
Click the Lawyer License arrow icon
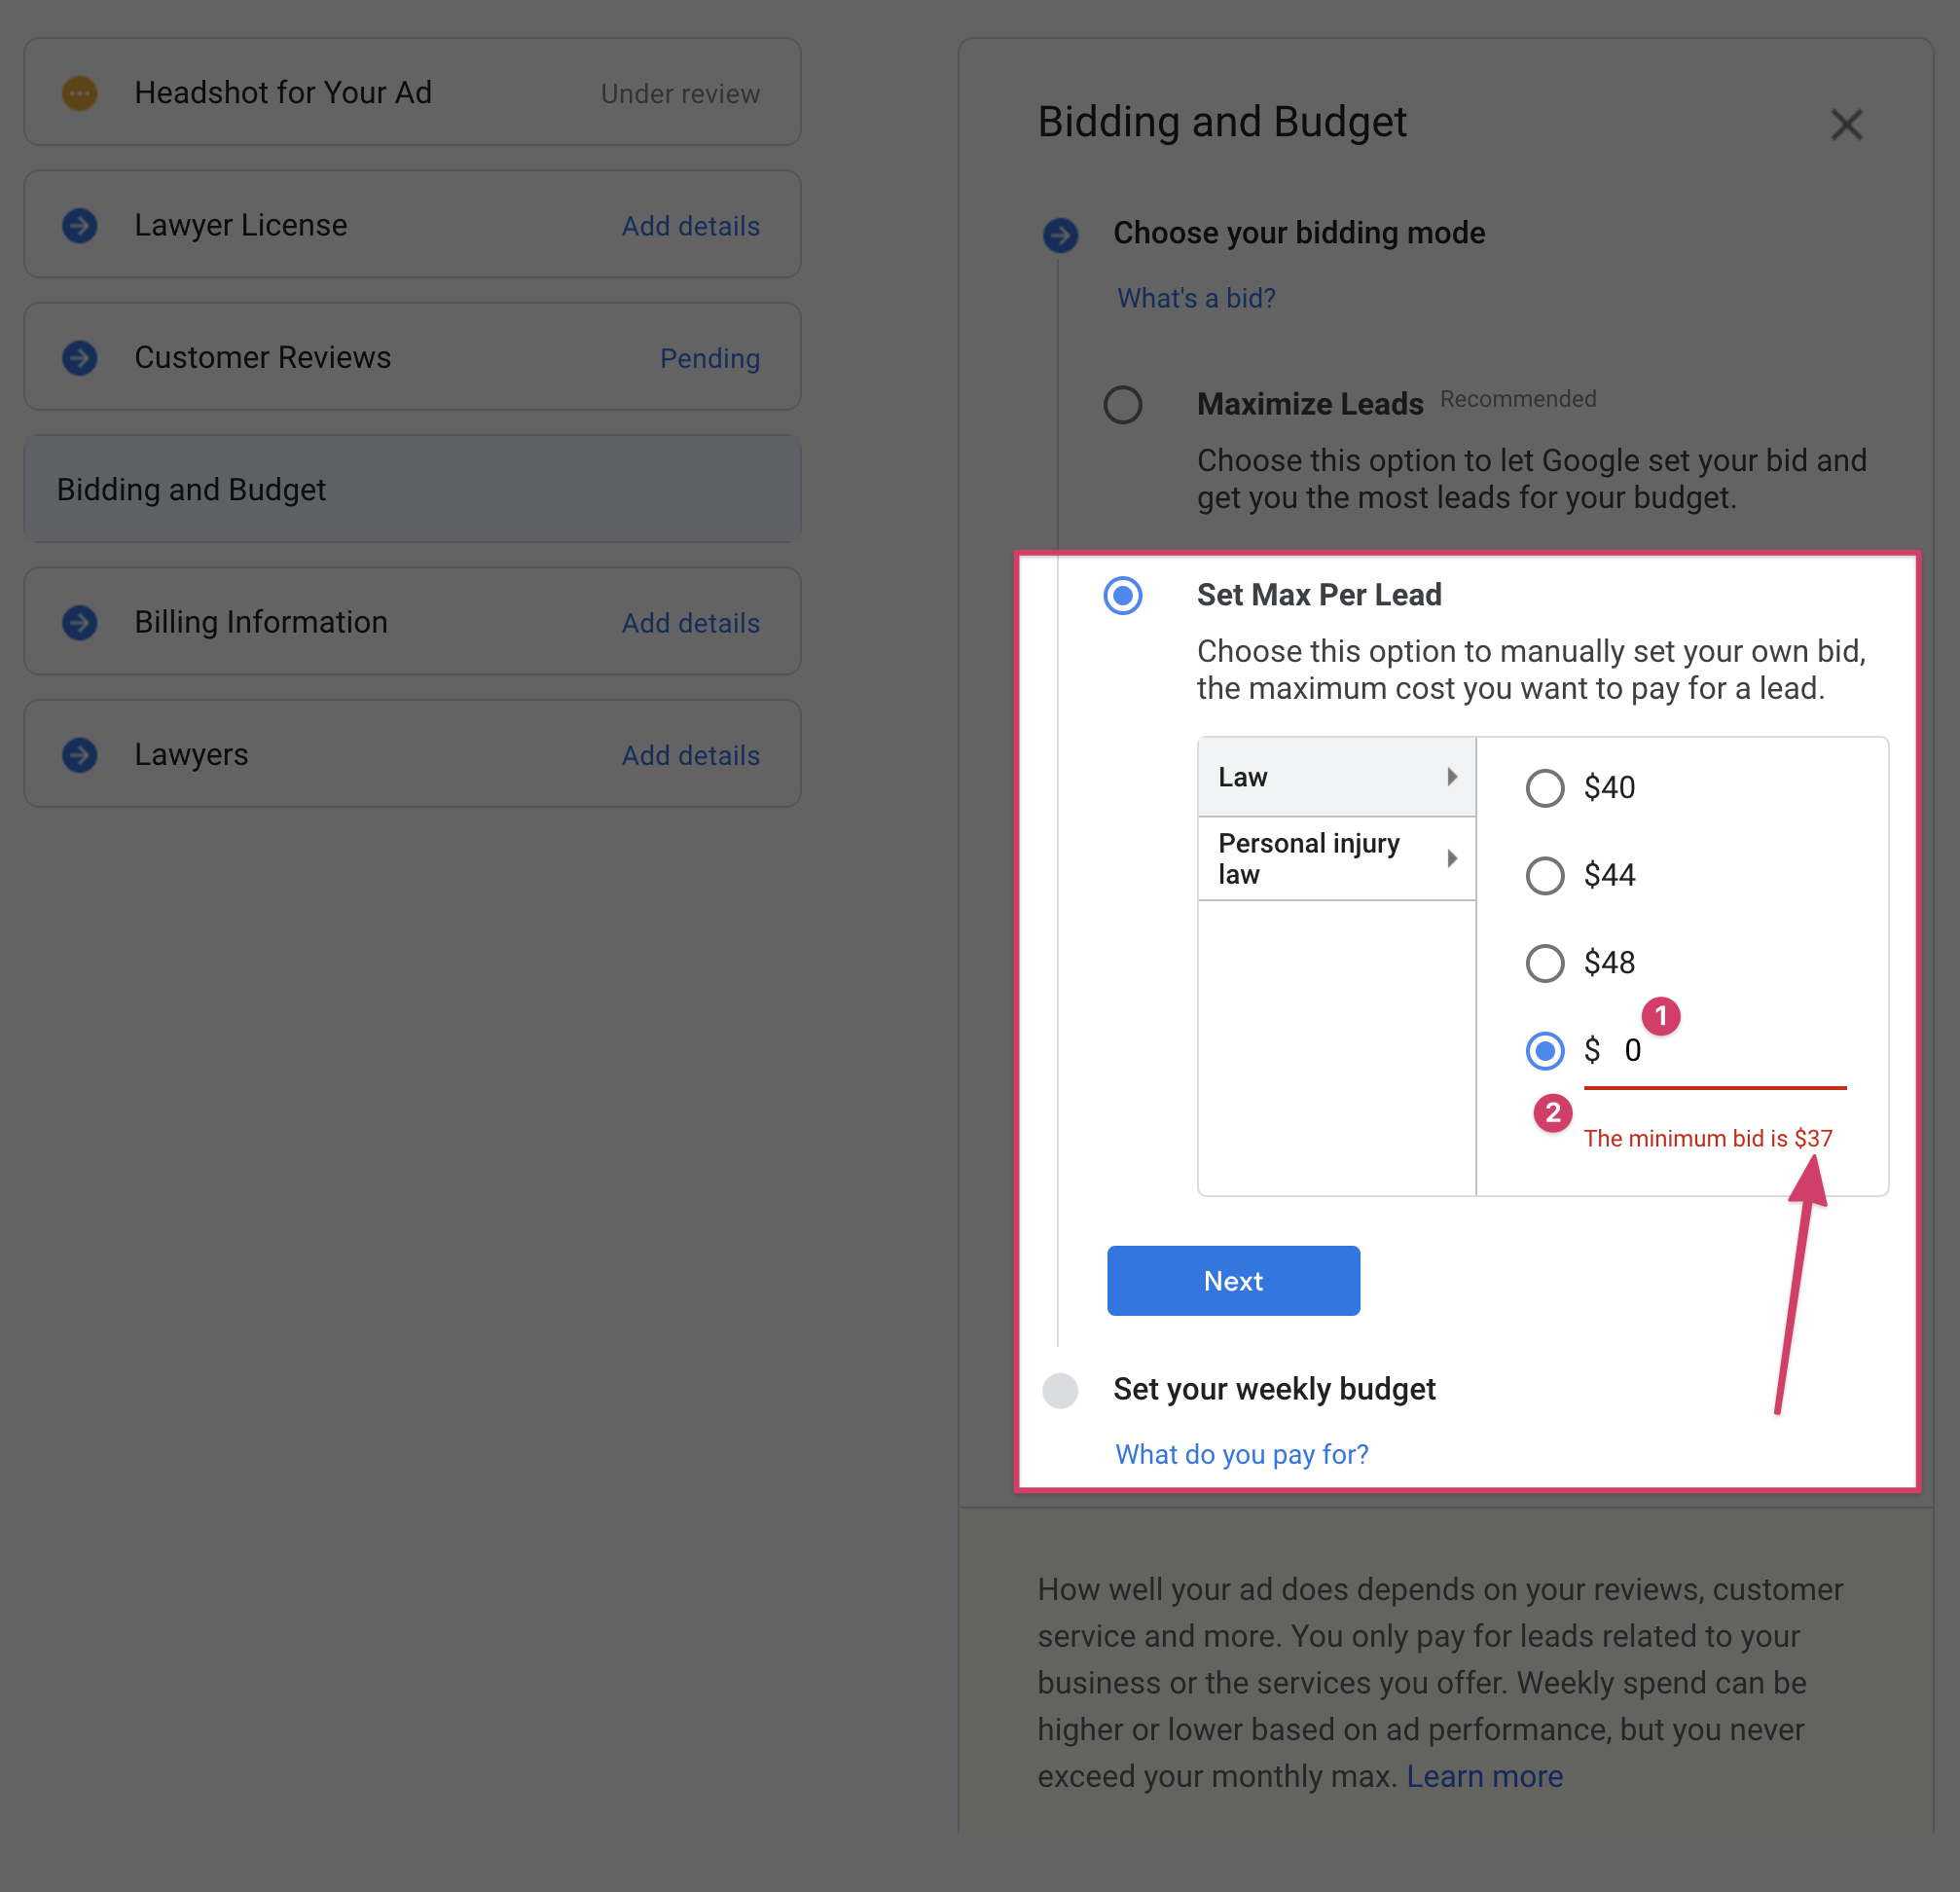[x=80, y=225]
